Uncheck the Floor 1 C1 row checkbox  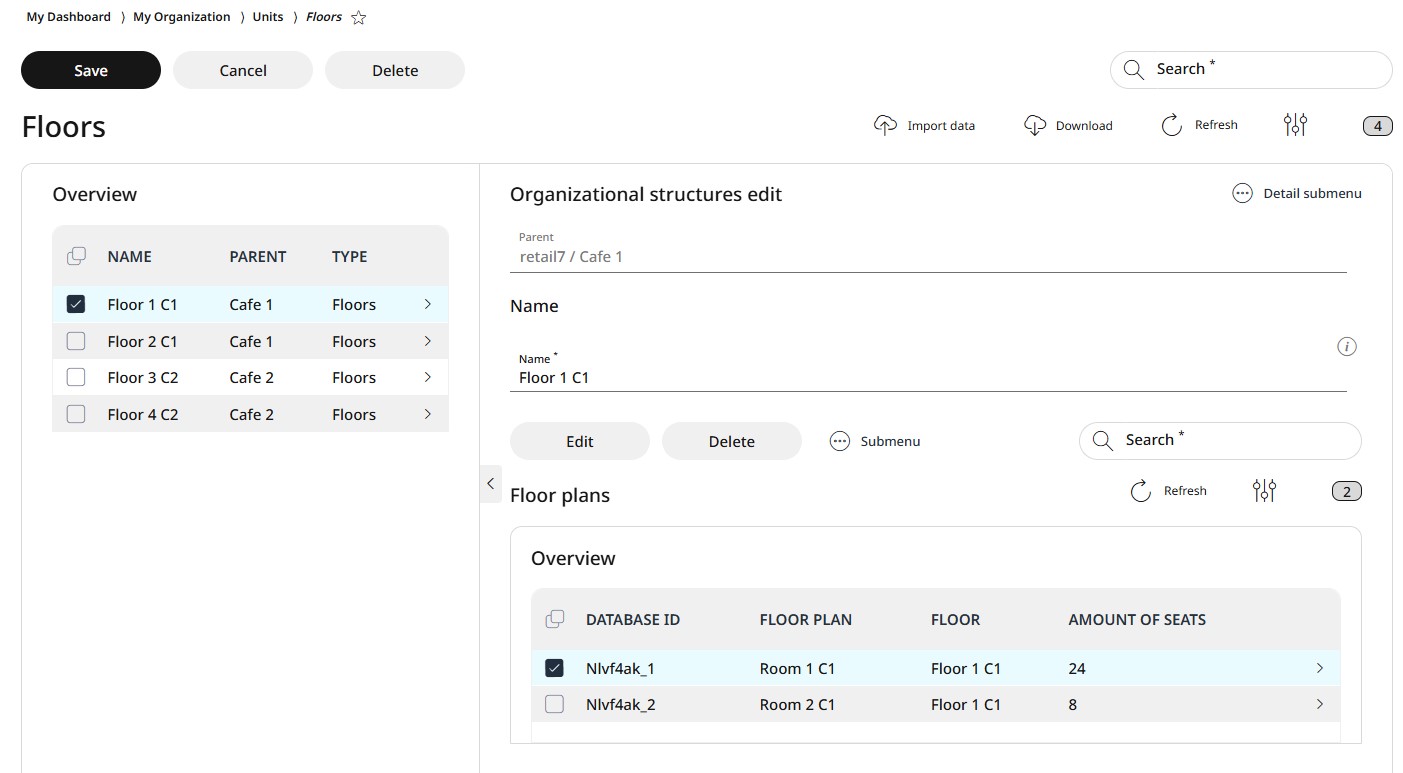pyautogui.click(x=76, y=304)
